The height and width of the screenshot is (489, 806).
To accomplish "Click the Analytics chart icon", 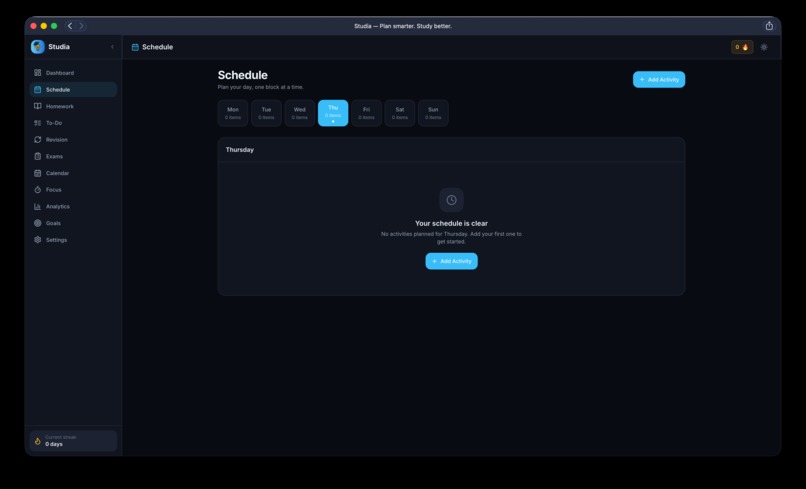I will [38, 206].
